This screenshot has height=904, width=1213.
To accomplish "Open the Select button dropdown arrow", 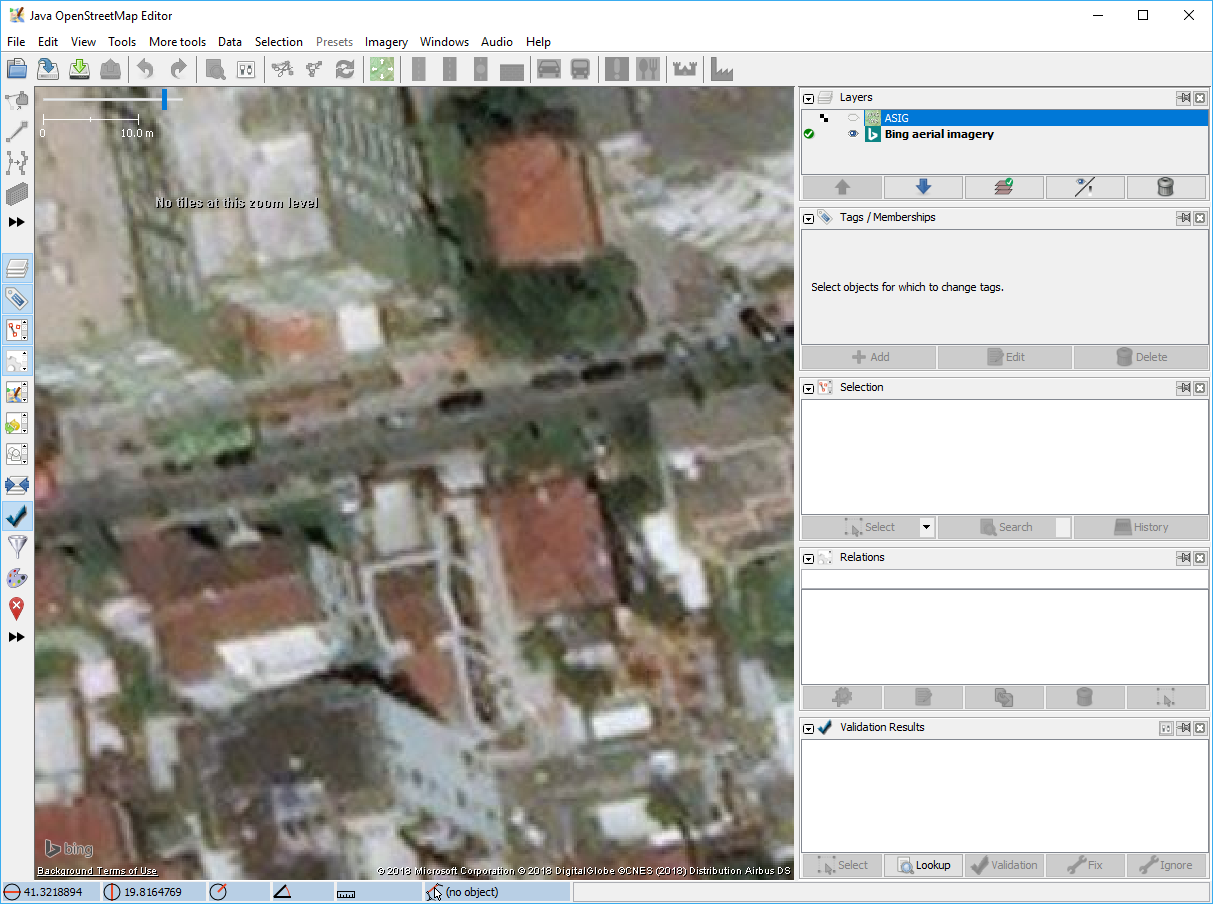I will (926, 527).
